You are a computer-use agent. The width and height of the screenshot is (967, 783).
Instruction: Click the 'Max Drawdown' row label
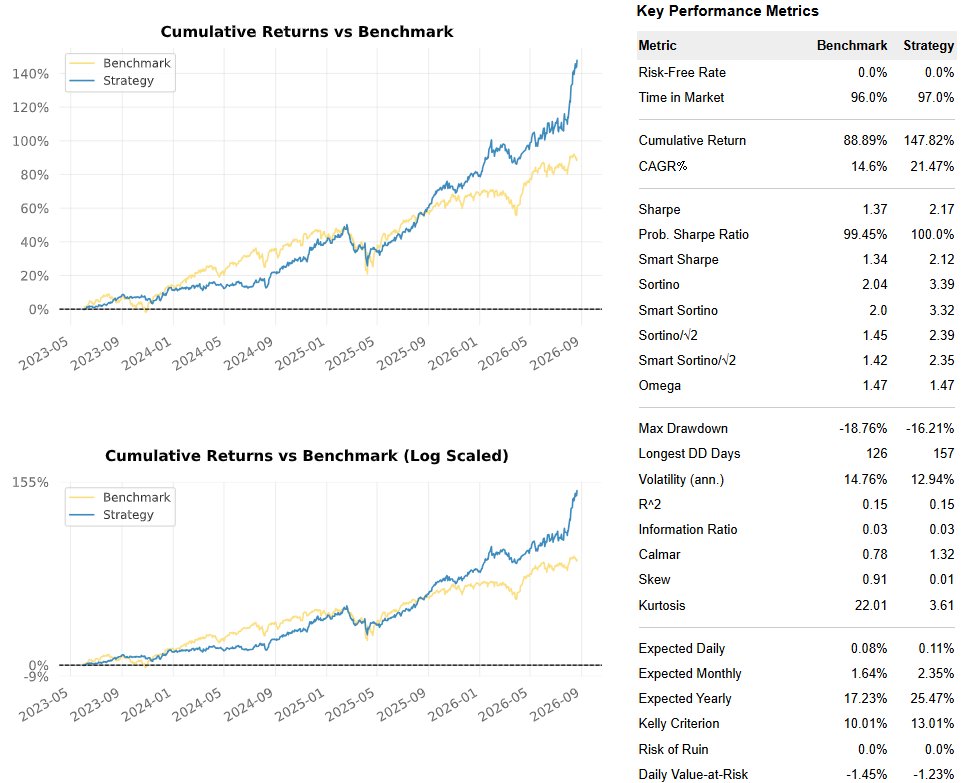683,428
